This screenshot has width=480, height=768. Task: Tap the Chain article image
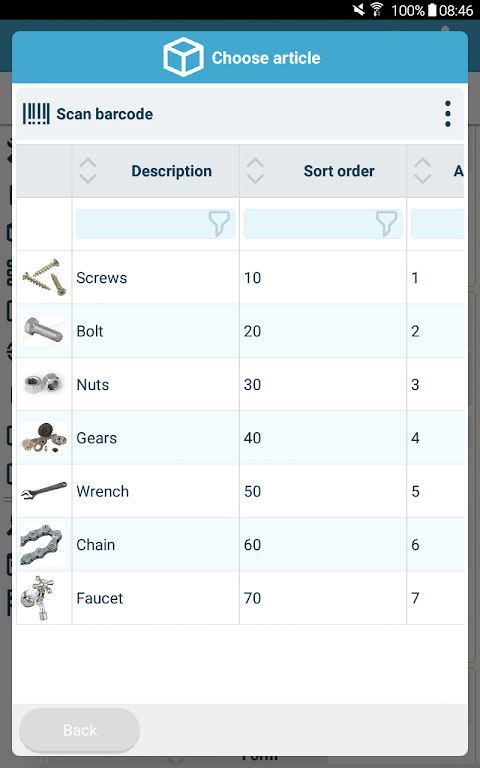click(x=43, y=544)
